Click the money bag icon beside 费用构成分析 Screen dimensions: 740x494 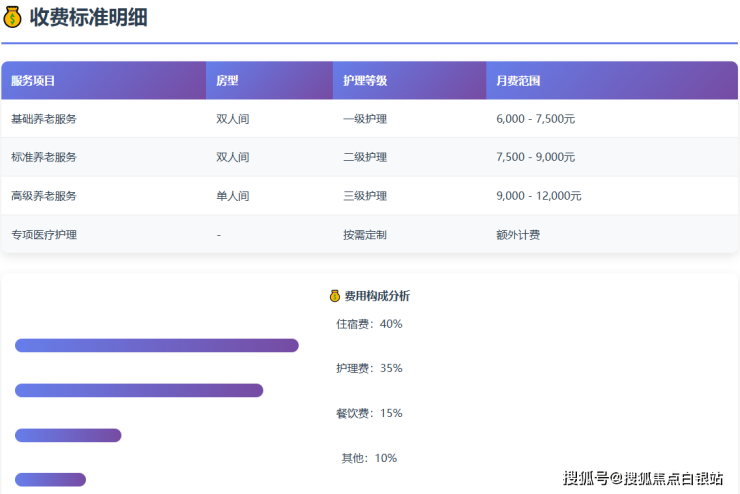click(335, 296)
